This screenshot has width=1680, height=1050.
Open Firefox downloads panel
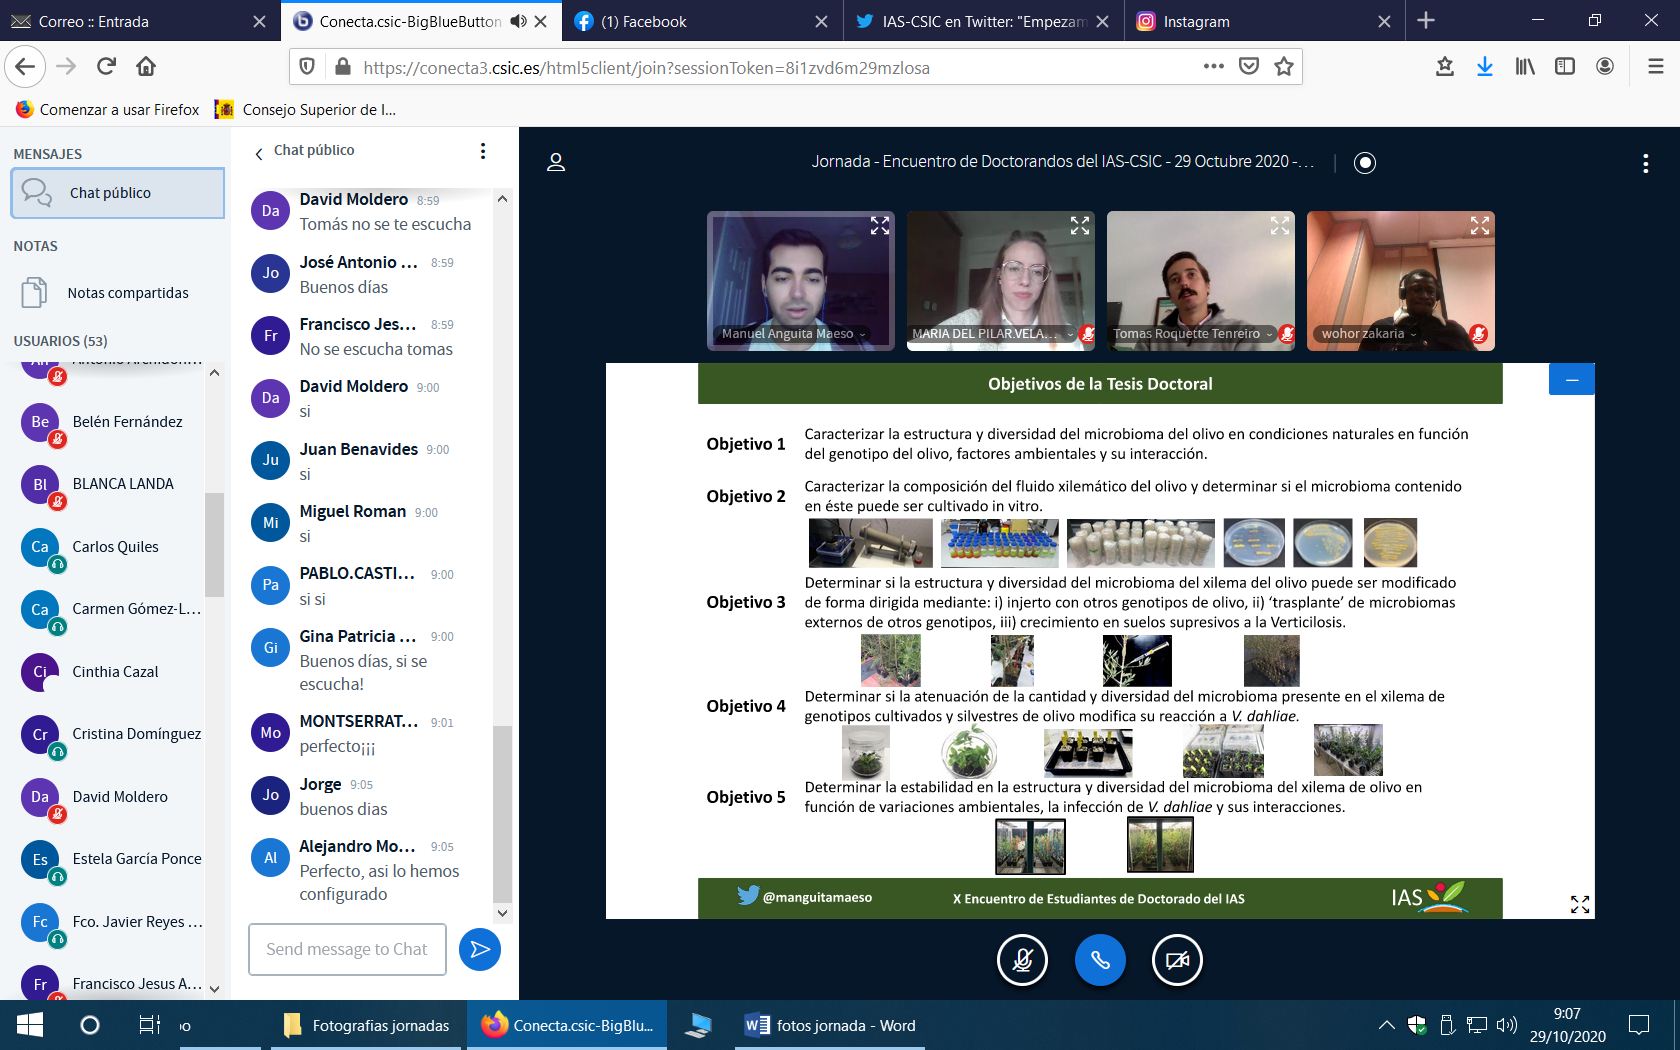coord(1485,67)
